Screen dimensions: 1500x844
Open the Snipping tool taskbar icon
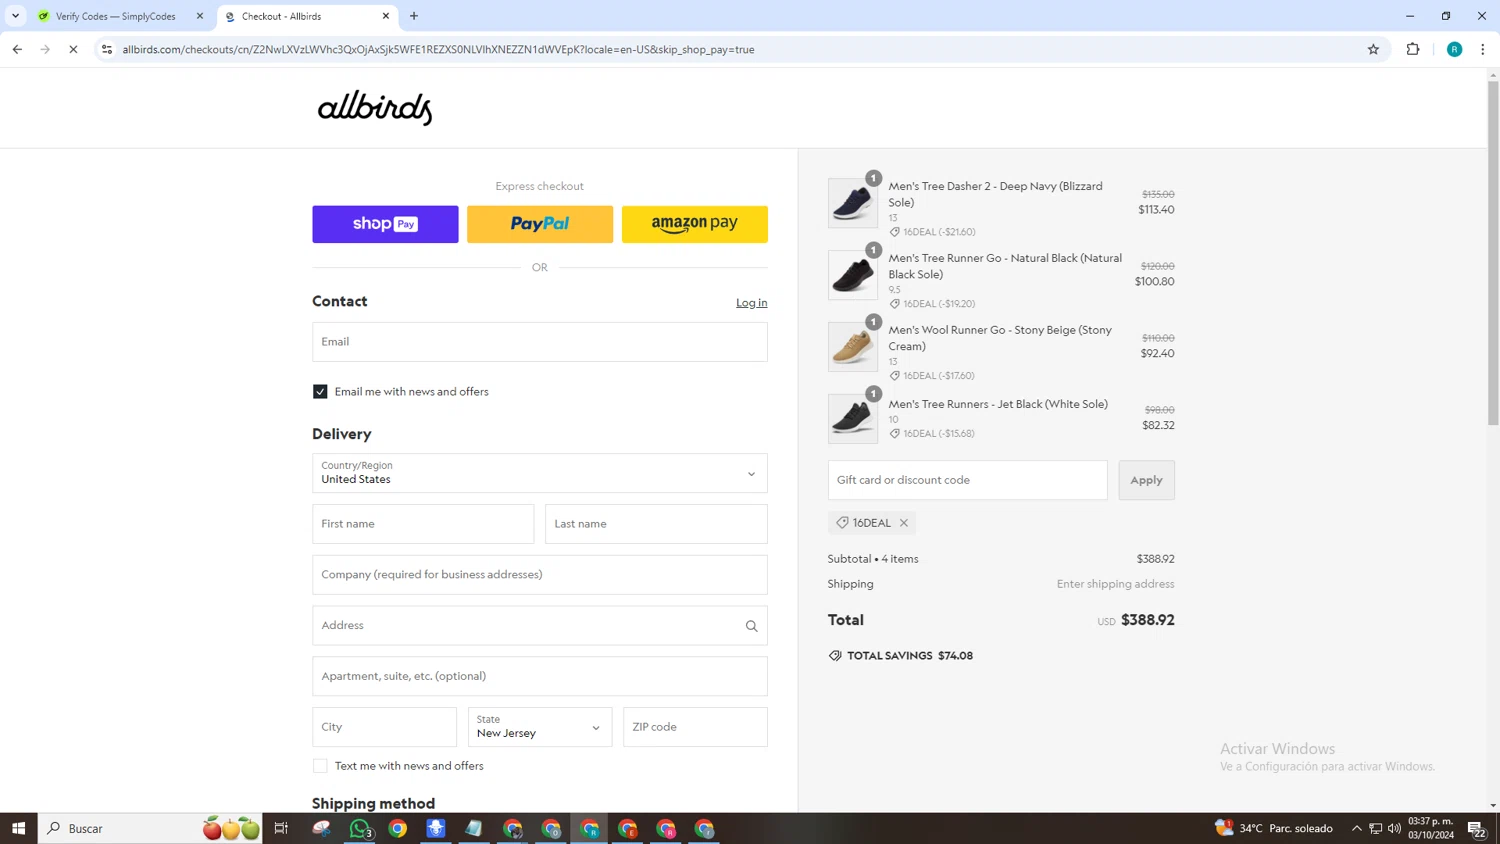(x=321, y=828)
